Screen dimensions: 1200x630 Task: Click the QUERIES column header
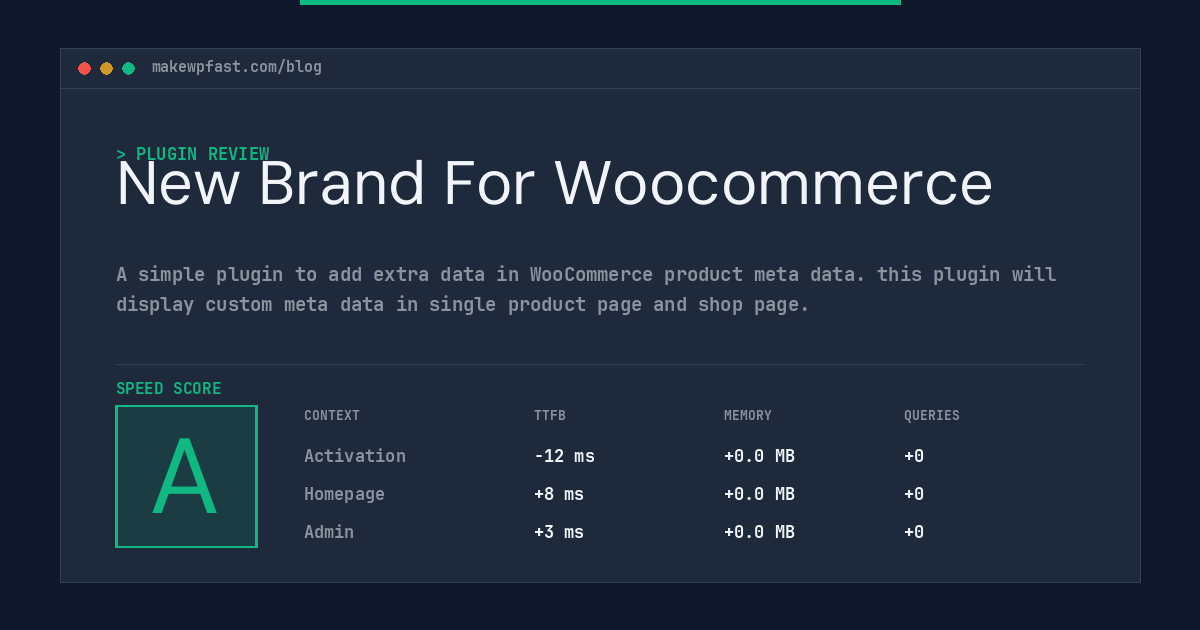(932, 416)
